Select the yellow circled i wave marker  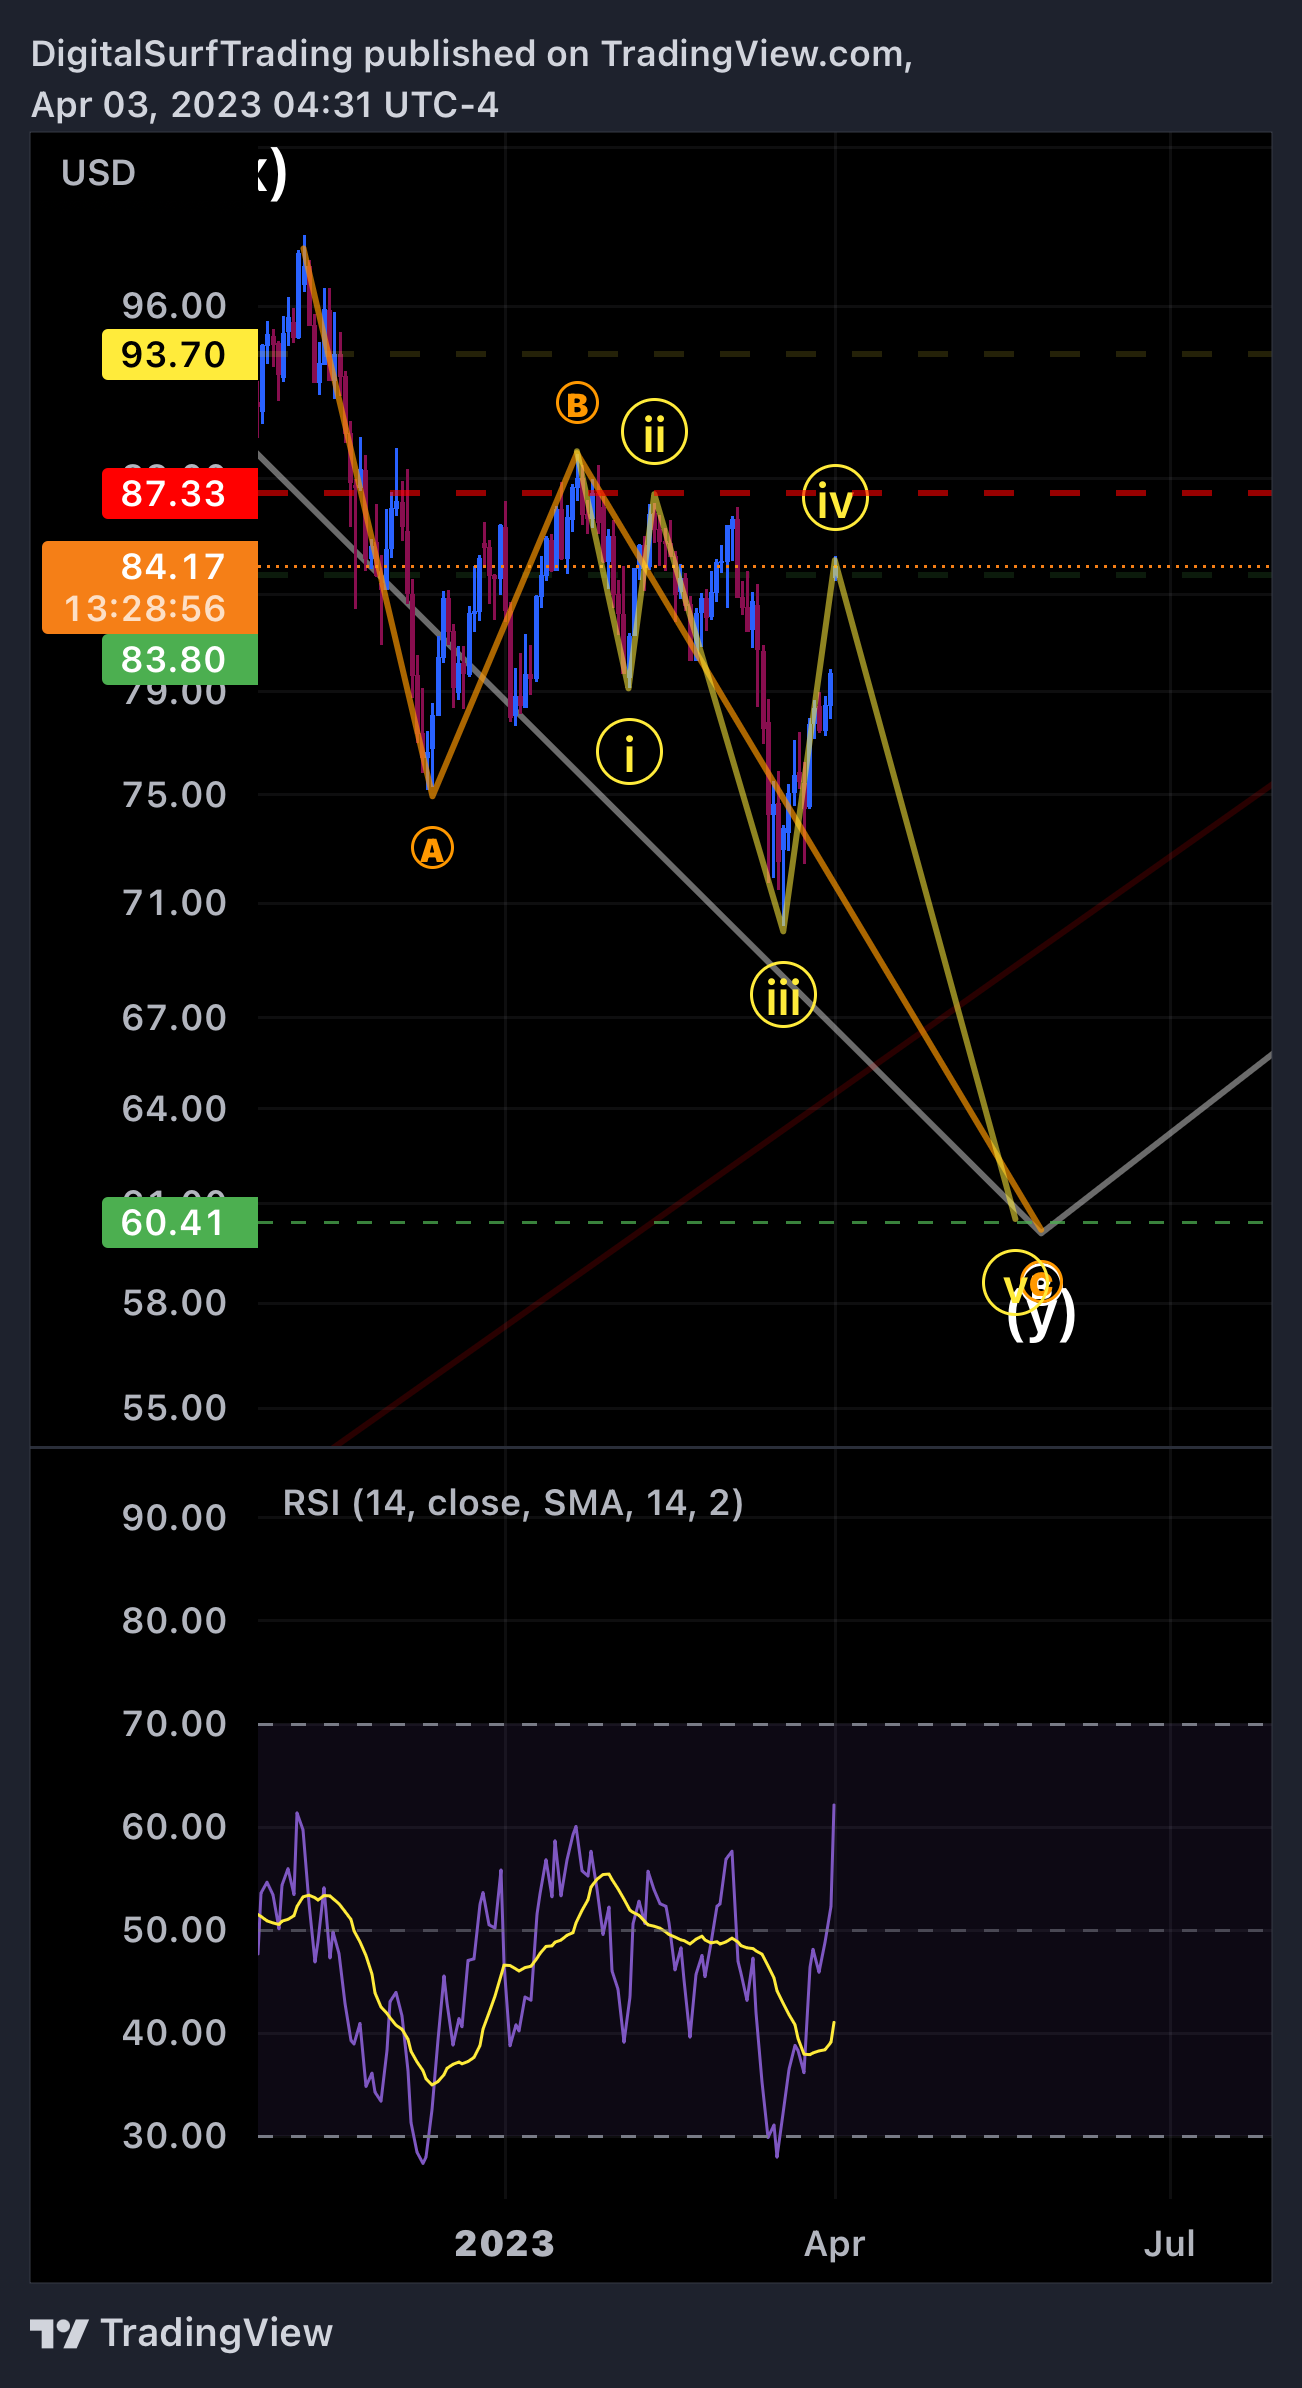coord(629,752)
